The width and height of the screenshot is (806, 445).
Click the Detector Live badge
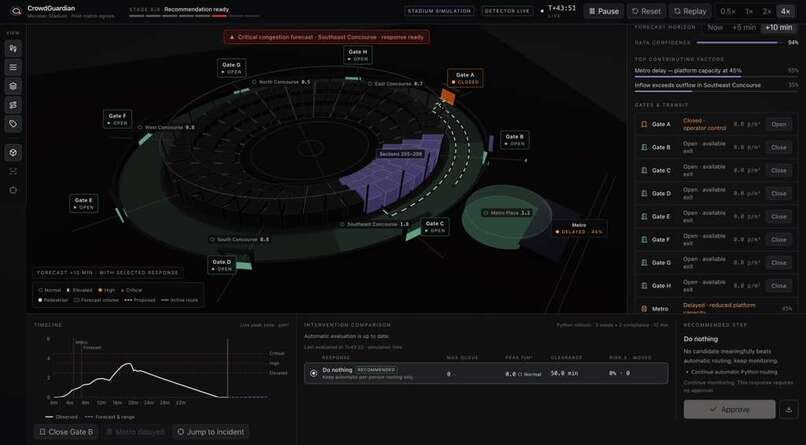[x=507, y=11]
